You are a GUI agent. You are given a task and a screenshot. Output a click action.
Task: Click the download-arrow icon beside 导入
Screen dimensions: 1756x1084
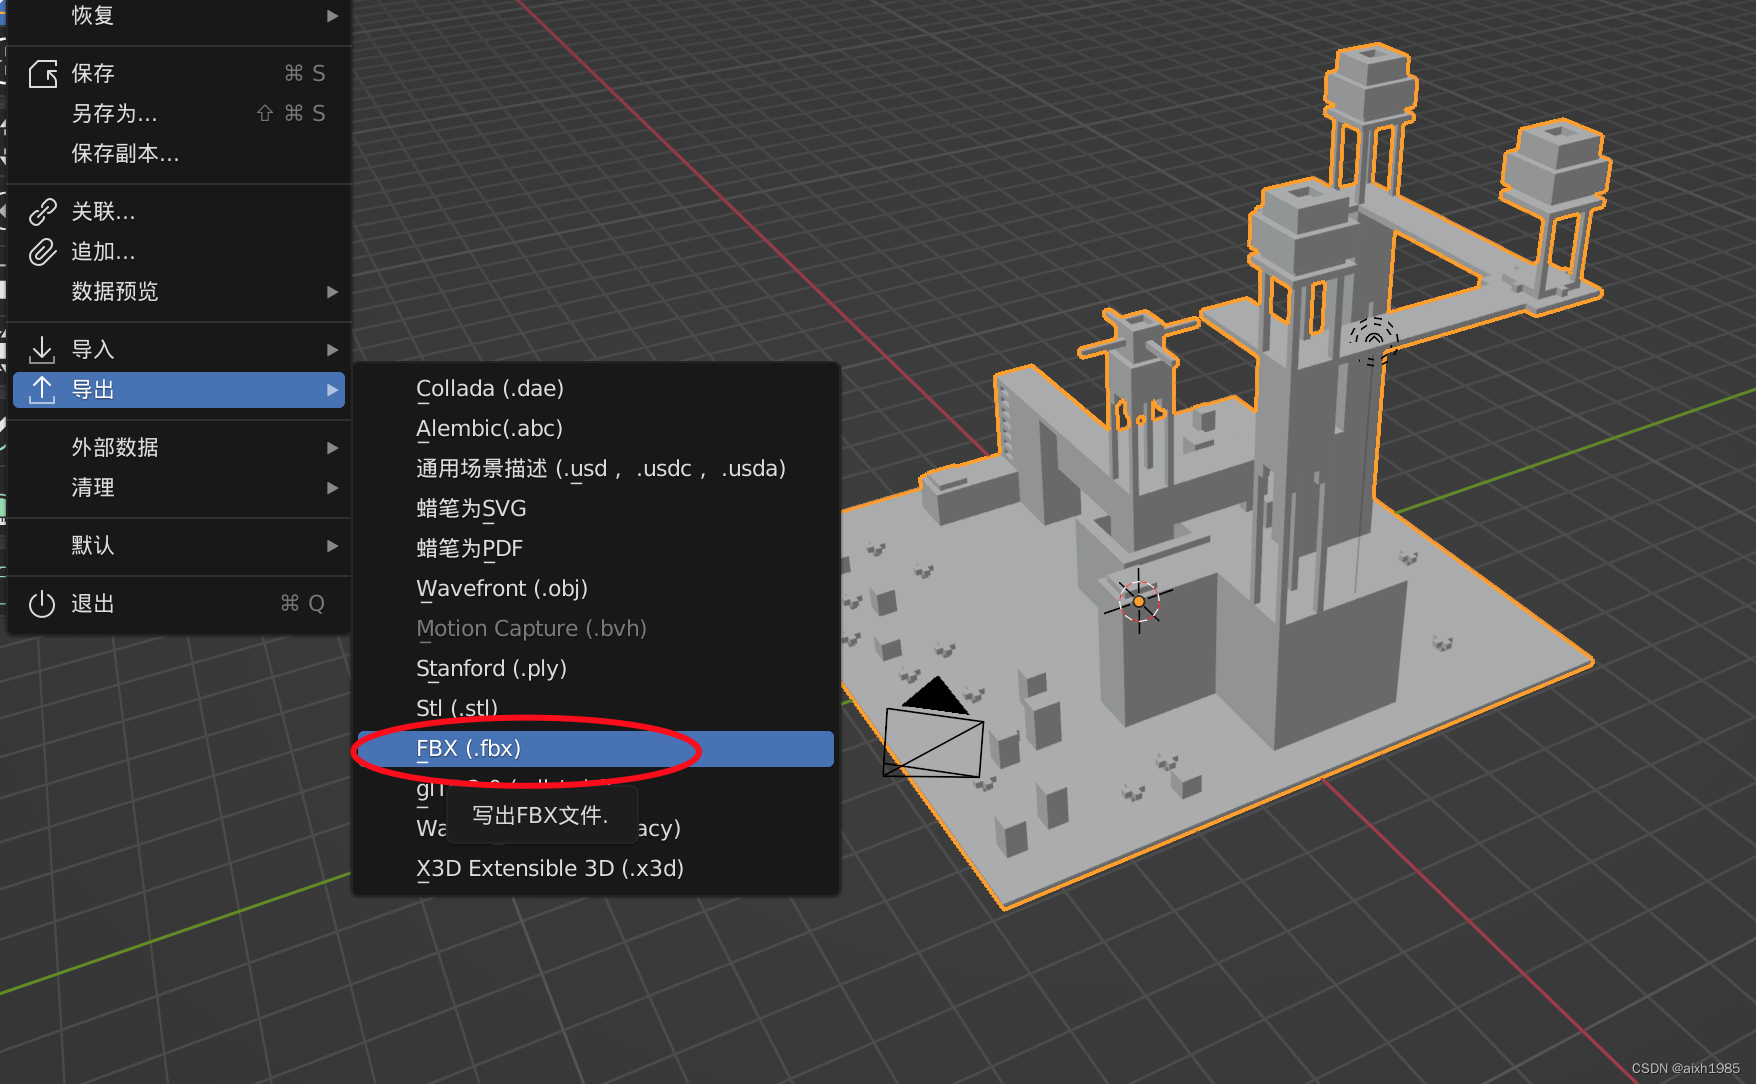click(42, 349)
